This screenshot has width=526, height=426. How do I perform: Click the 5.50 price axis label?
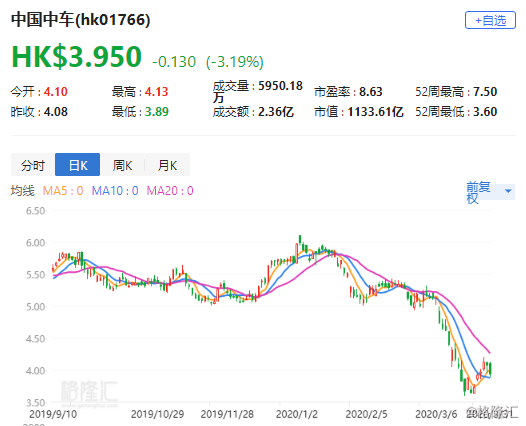click(36, 275)
